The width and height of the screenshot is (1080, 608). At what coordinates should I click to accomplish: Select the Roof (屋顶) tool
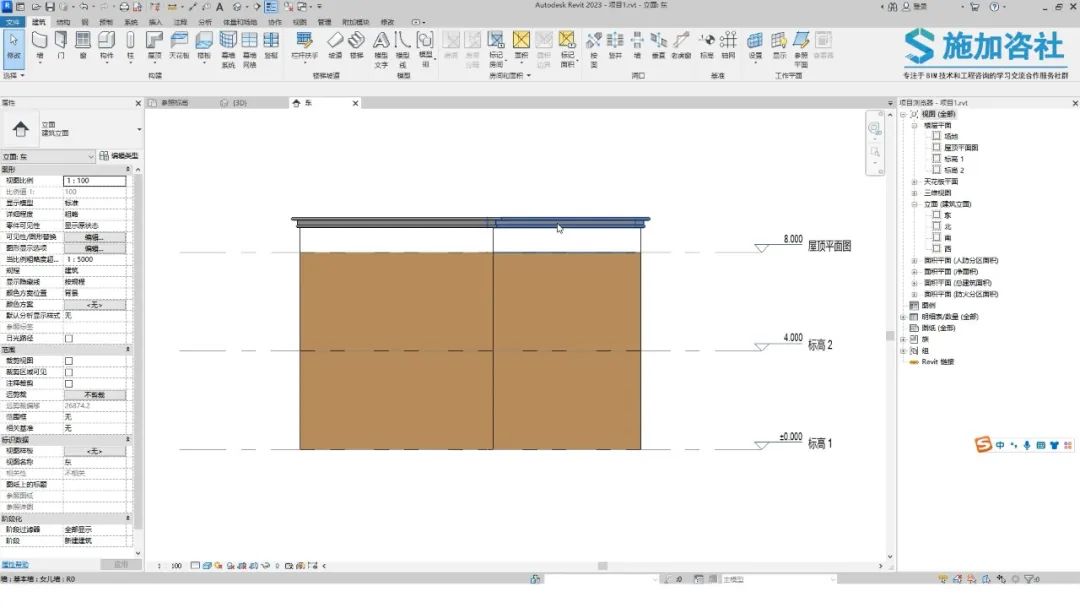click(x=154, y=45)
